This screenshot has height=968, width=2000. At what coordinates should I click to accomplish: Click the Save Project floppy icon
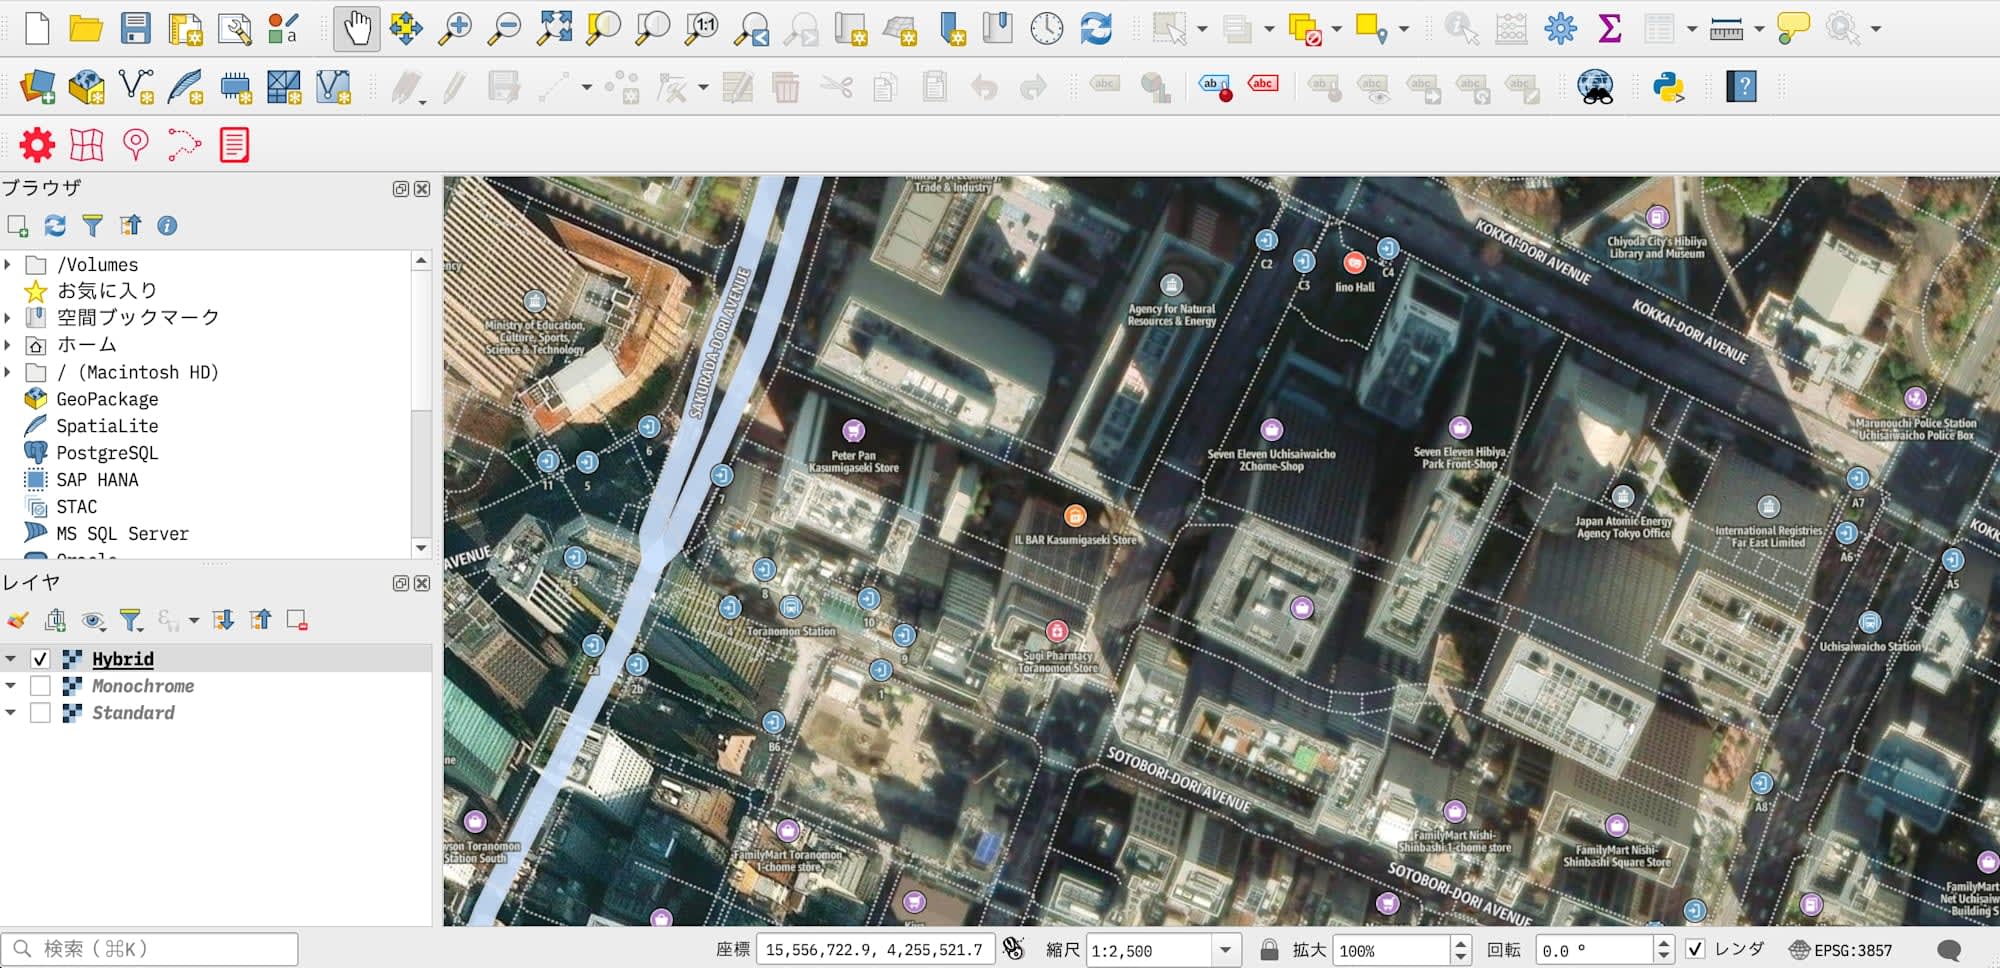click(135, 29)
